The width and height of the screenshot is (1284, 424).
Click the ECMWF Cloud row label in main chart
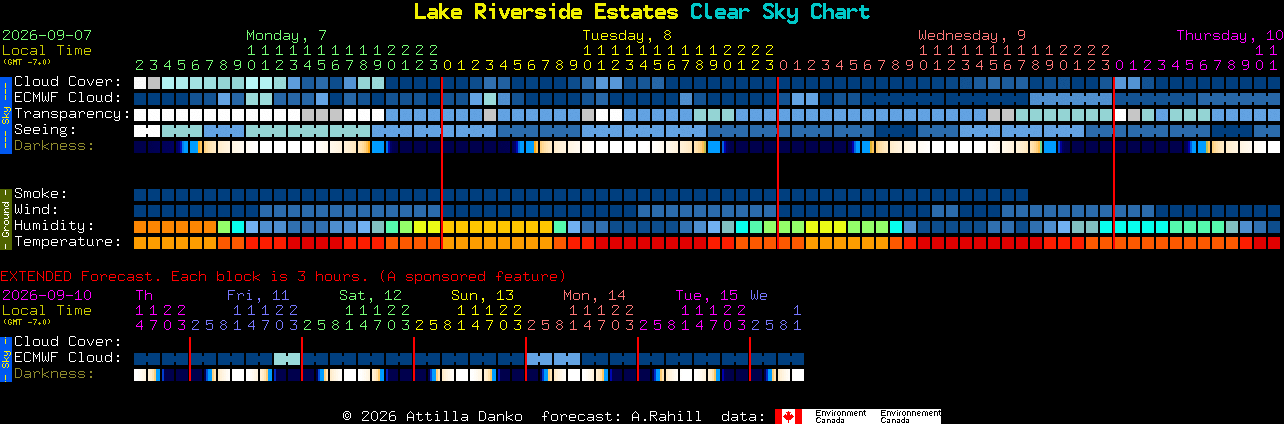(68, 98)
